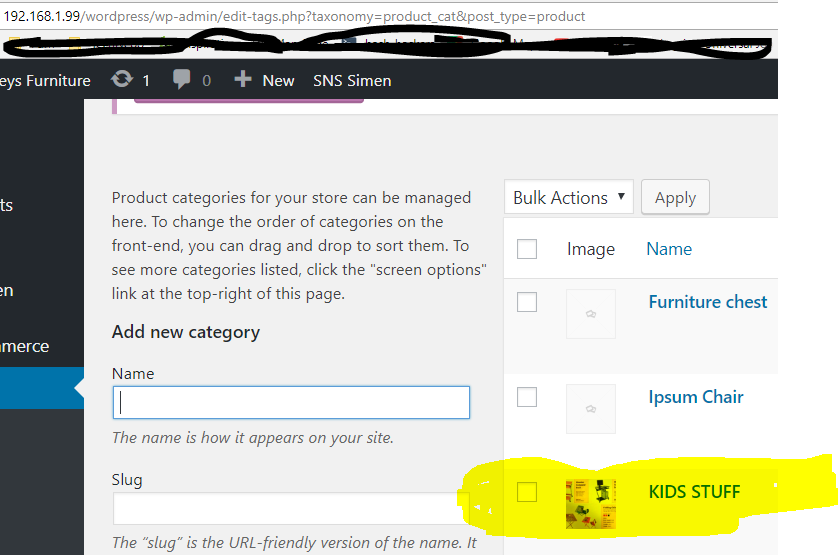Select the Furniture chest checkbox
Screen dimensions: 838x555
(527, 302)
